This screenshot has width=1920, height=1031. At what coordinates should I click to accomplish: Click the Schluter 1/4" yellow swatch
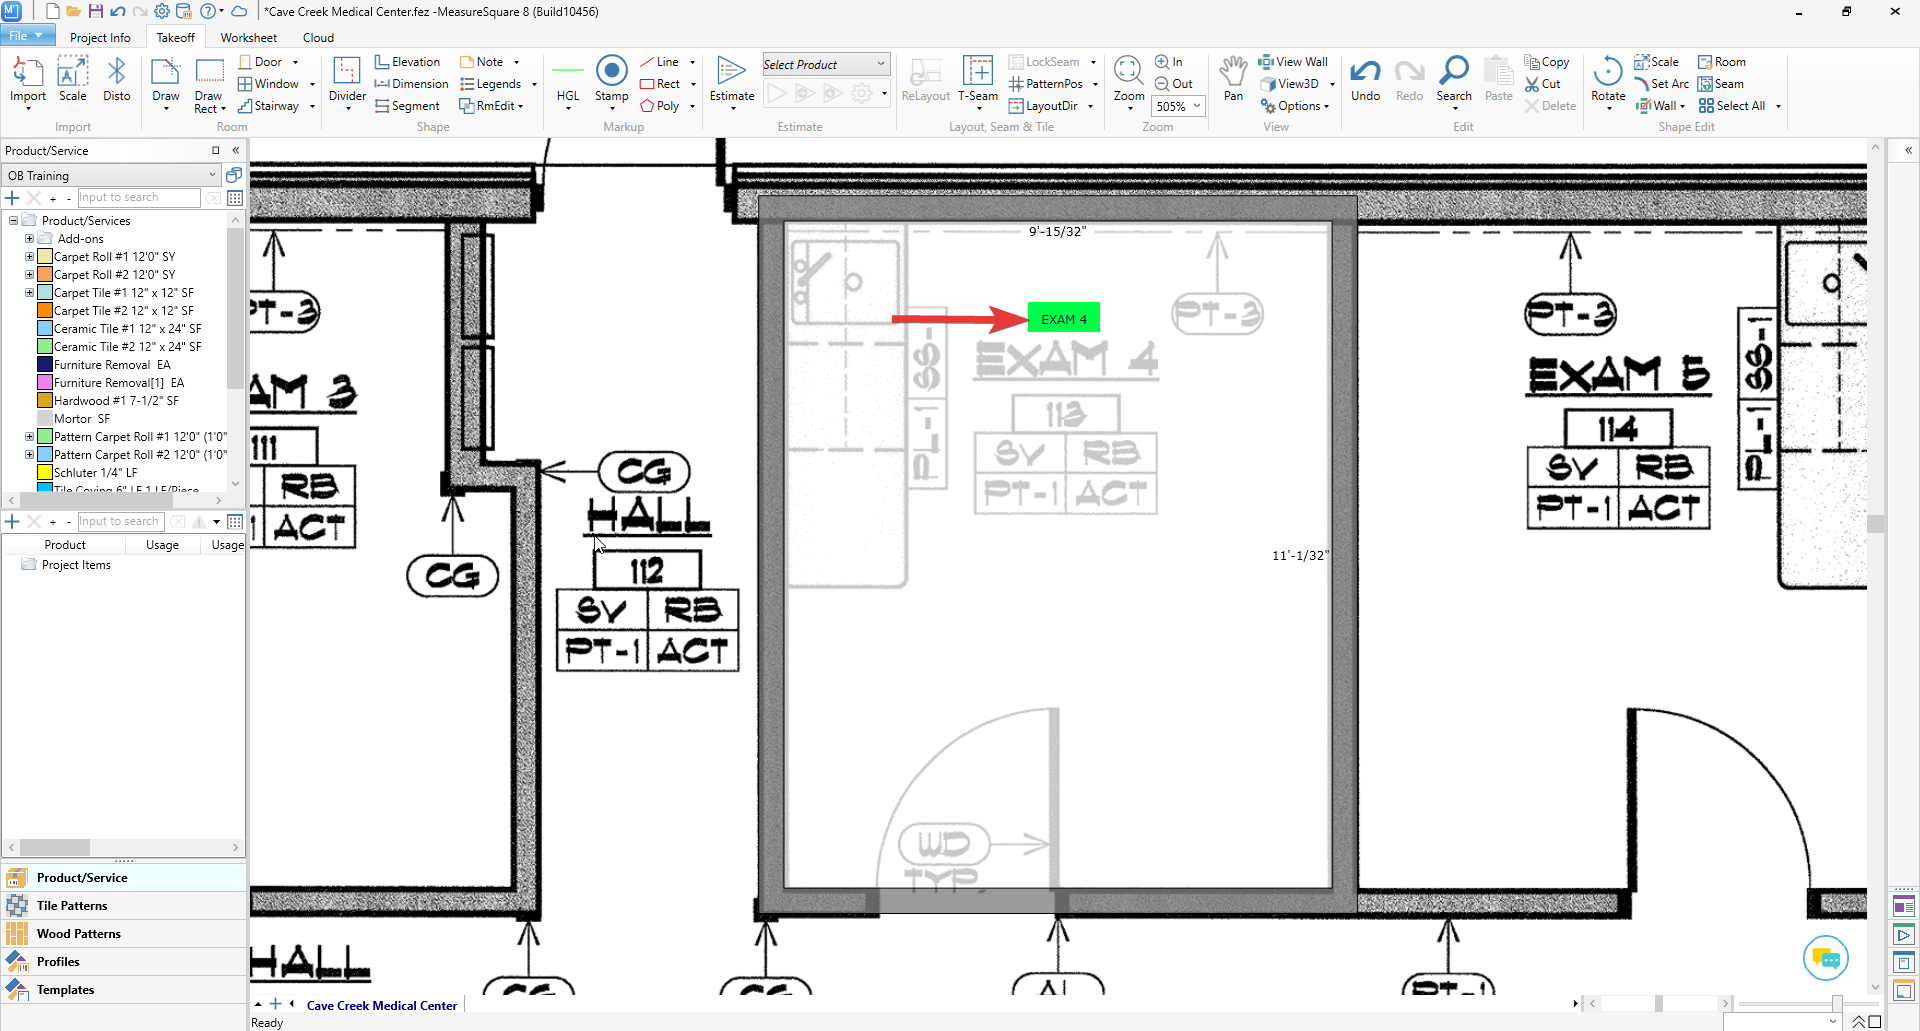click(45, 473)
